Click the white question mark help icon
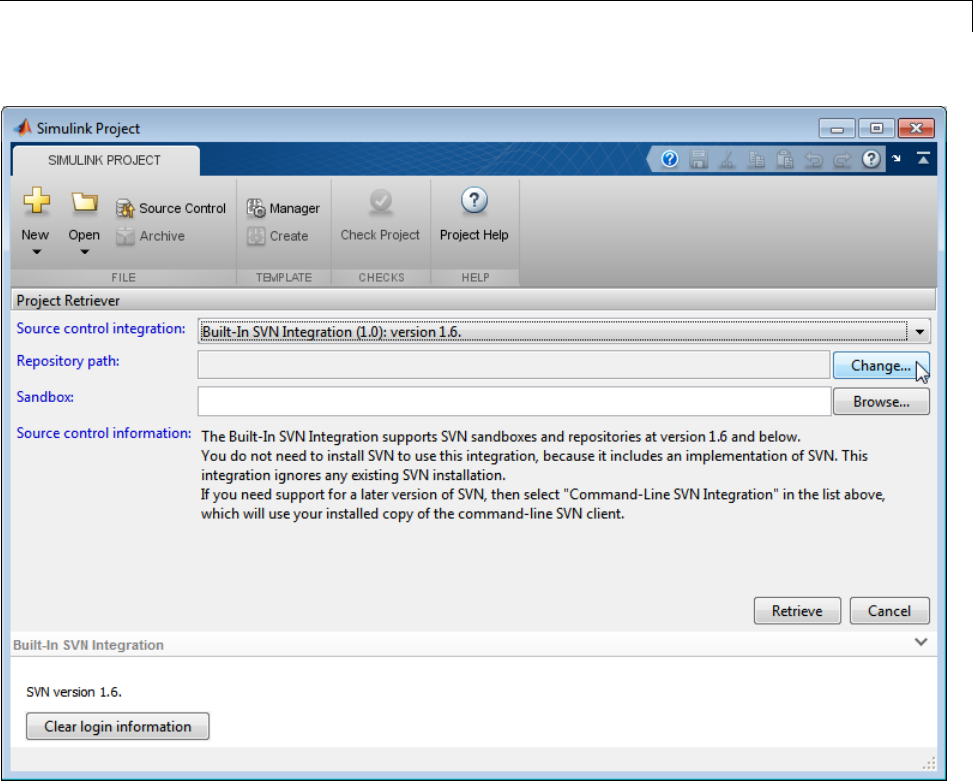Image resolution: width=973 pixels, height=781 pixels. (871, 159)
